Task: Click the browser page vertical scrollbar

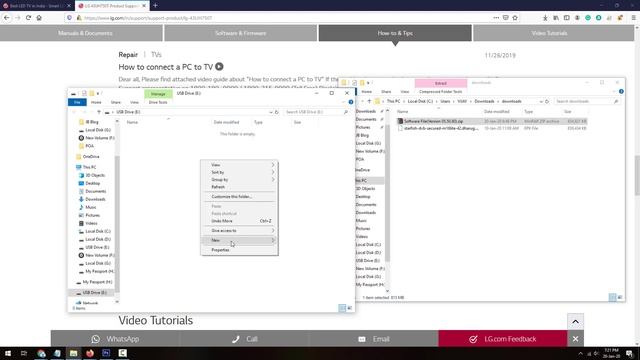Action: pos(637,176)
